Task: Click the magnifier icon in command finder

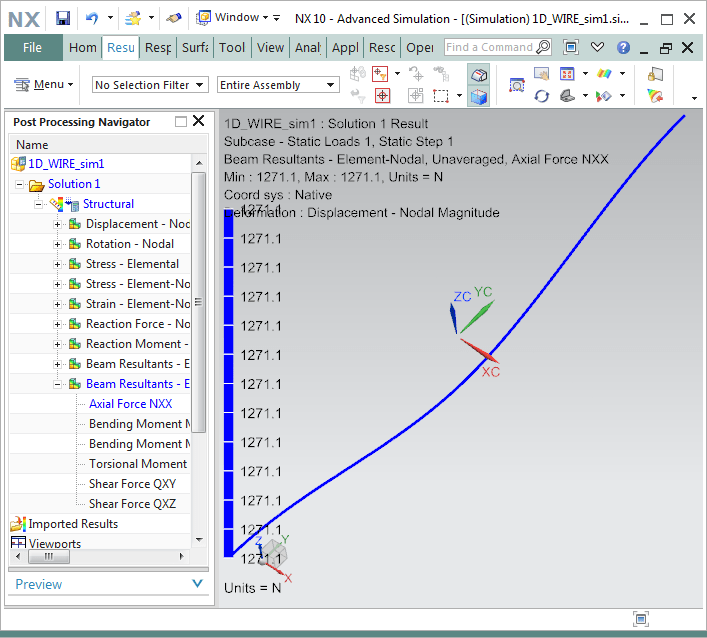Action: click(x=543, y=47)
